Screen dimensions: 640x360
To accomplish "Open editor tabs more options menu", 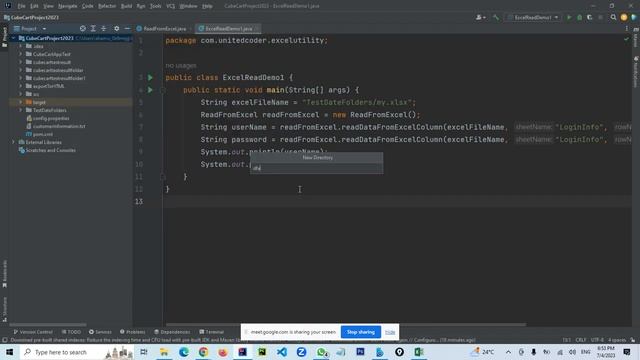I will (x=627, y=29).
